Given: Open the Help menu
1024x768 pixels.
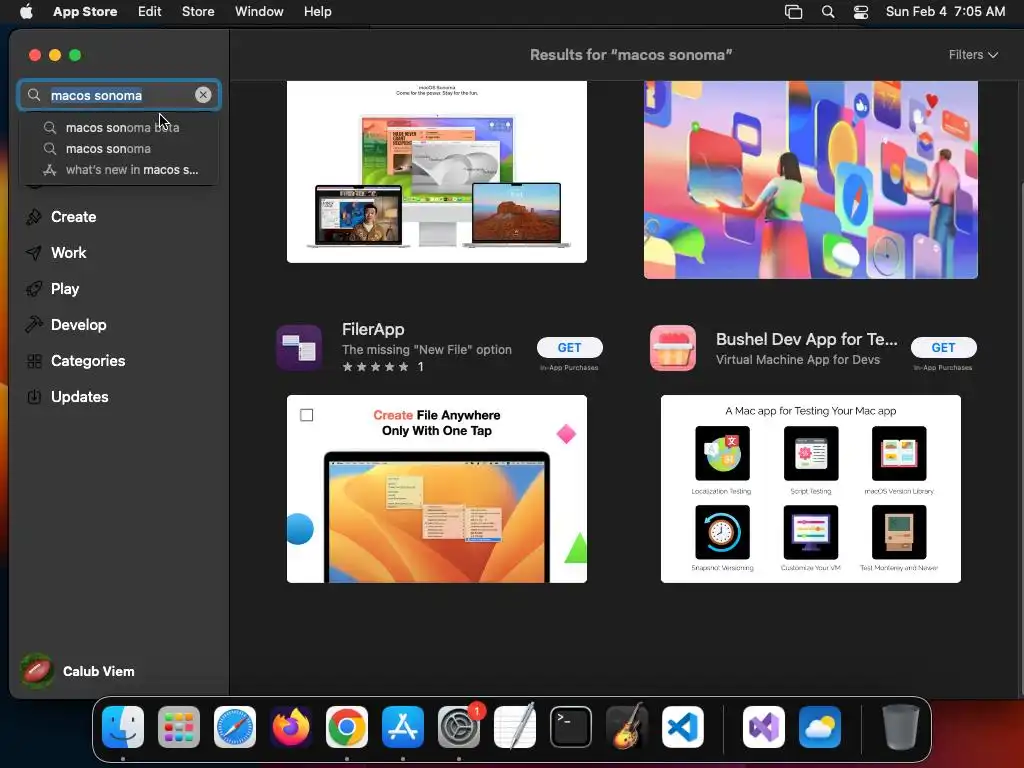Looking at the screenshot, I should (317, 11).
